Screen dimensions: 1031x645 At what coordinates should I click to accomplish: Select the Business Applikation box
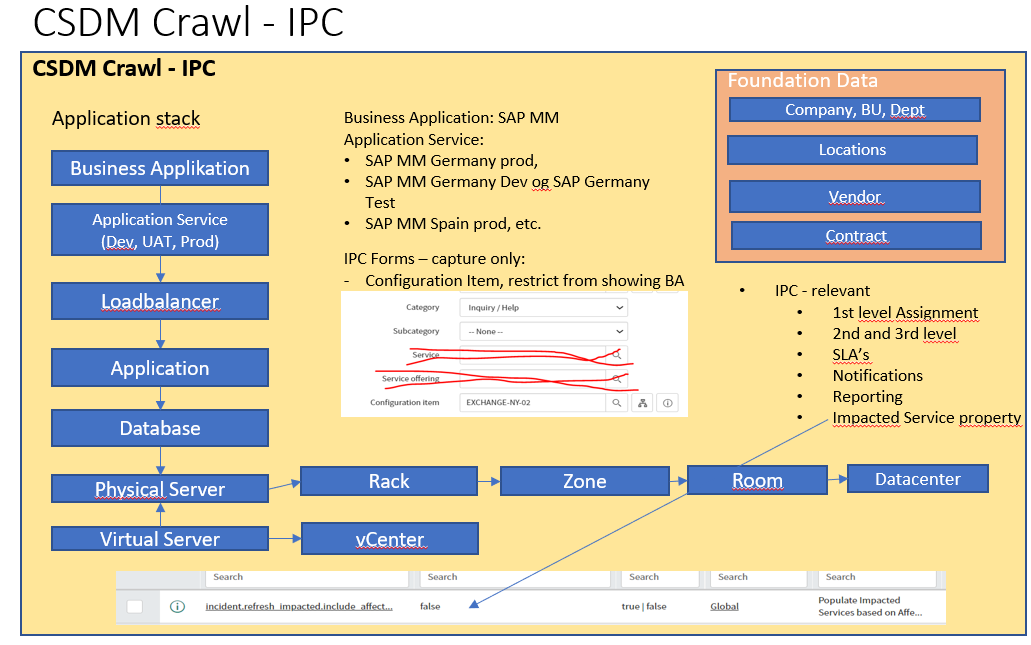click(x=160, y=168)
